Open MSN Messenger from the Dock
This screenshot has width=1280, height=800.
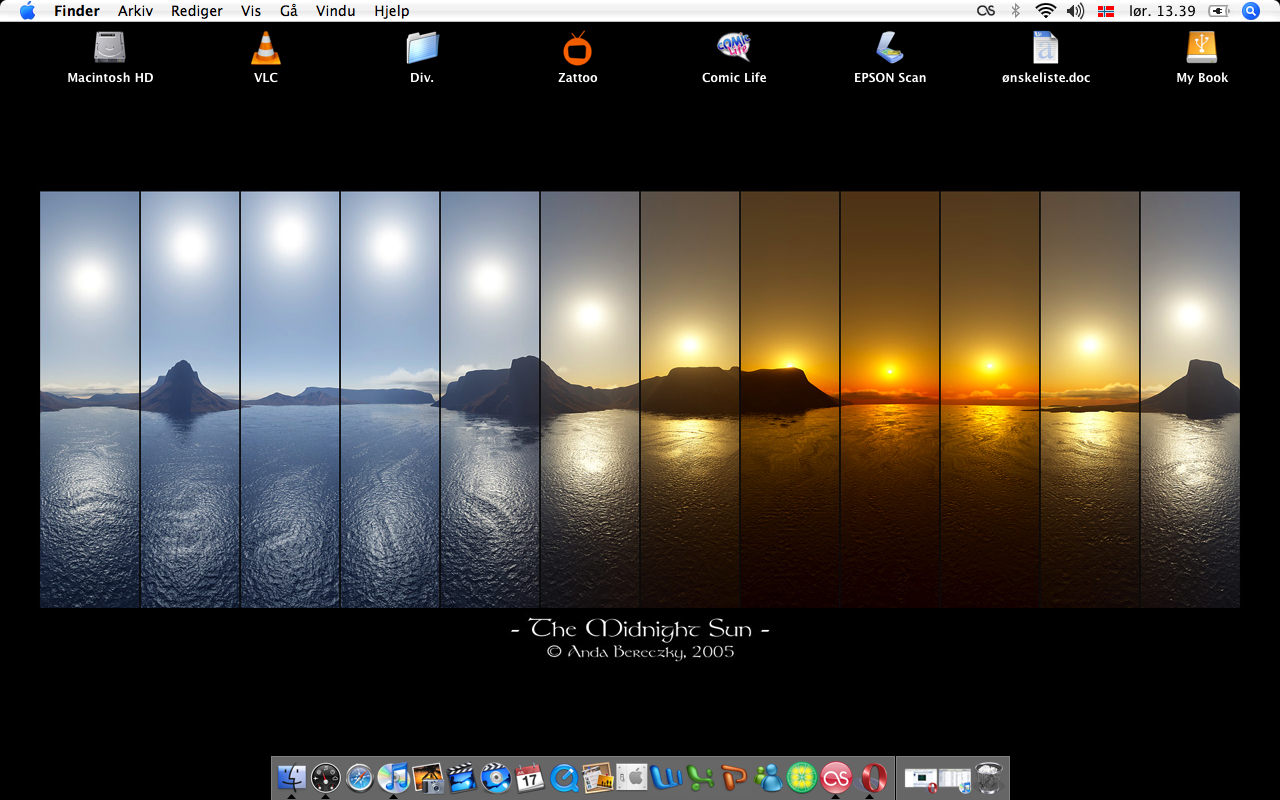click(x=768, y=777)
